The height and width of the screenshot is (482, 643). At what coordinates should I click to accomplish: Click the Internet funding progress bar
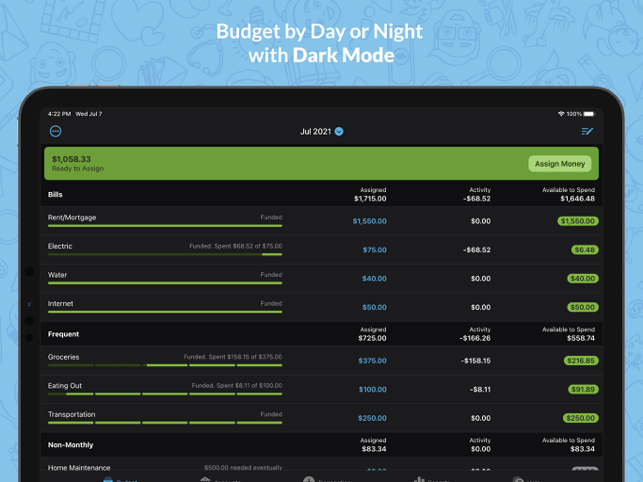[165, 312]
